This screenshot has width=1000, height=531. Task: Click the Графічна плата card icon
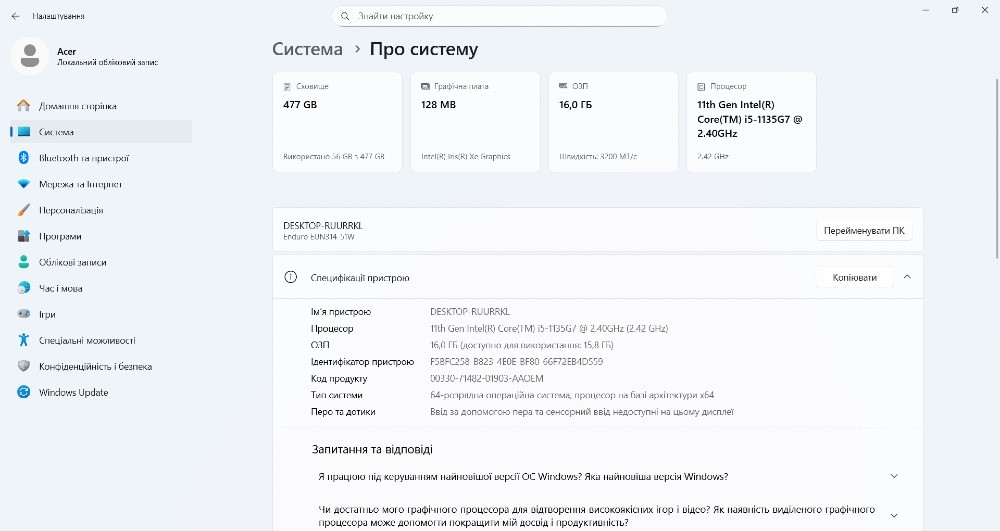[x=425, y=86]
